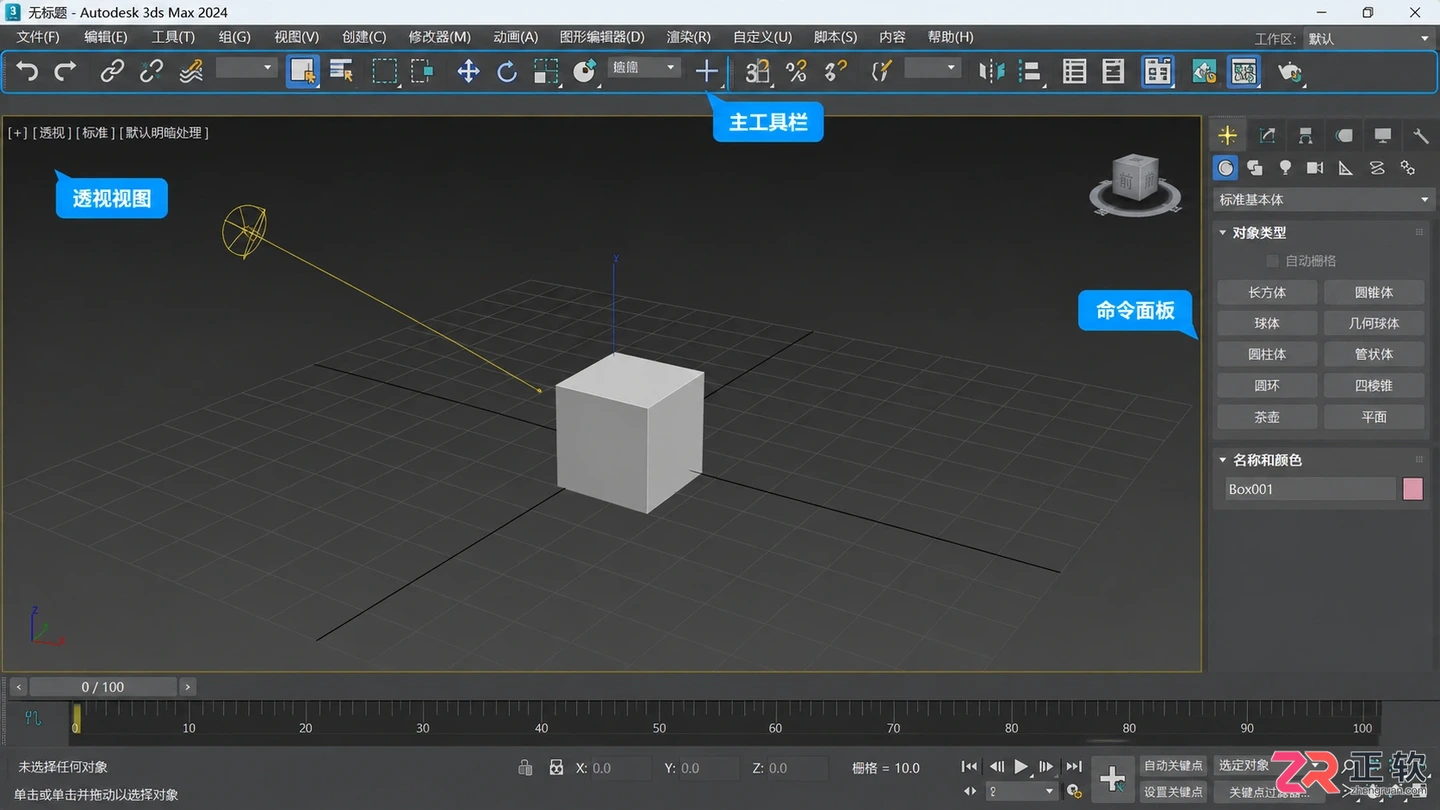Select the Cameras category icon
Image resolution: width=1440 pixels, height=810 pixels.
[x=1315, y=167]
